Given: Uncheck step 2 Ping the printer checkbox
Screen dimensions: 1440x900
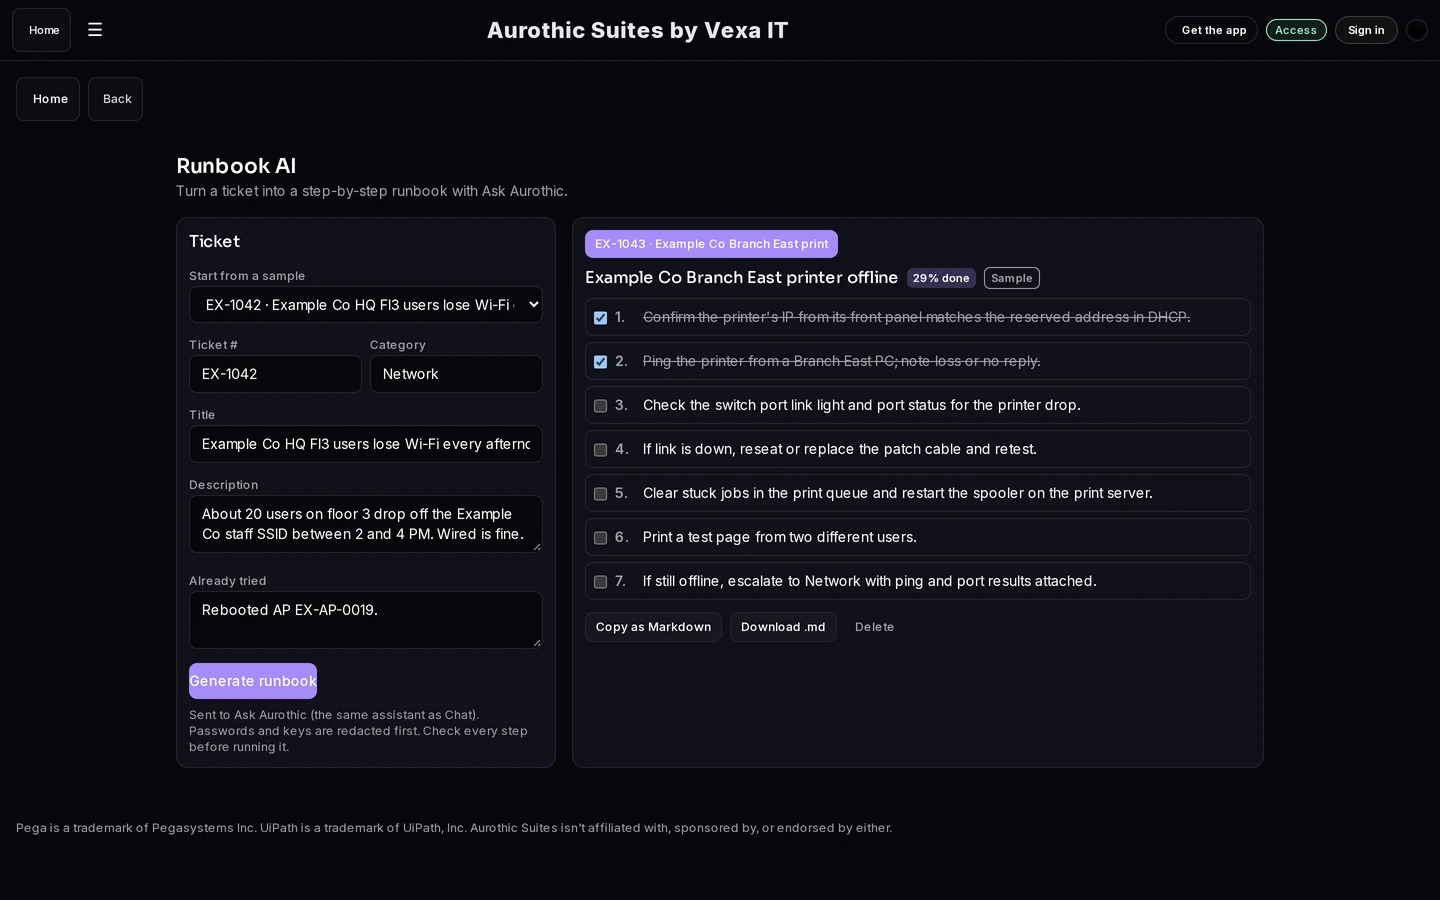Looking at the screenshot, I should pos(600,362).
